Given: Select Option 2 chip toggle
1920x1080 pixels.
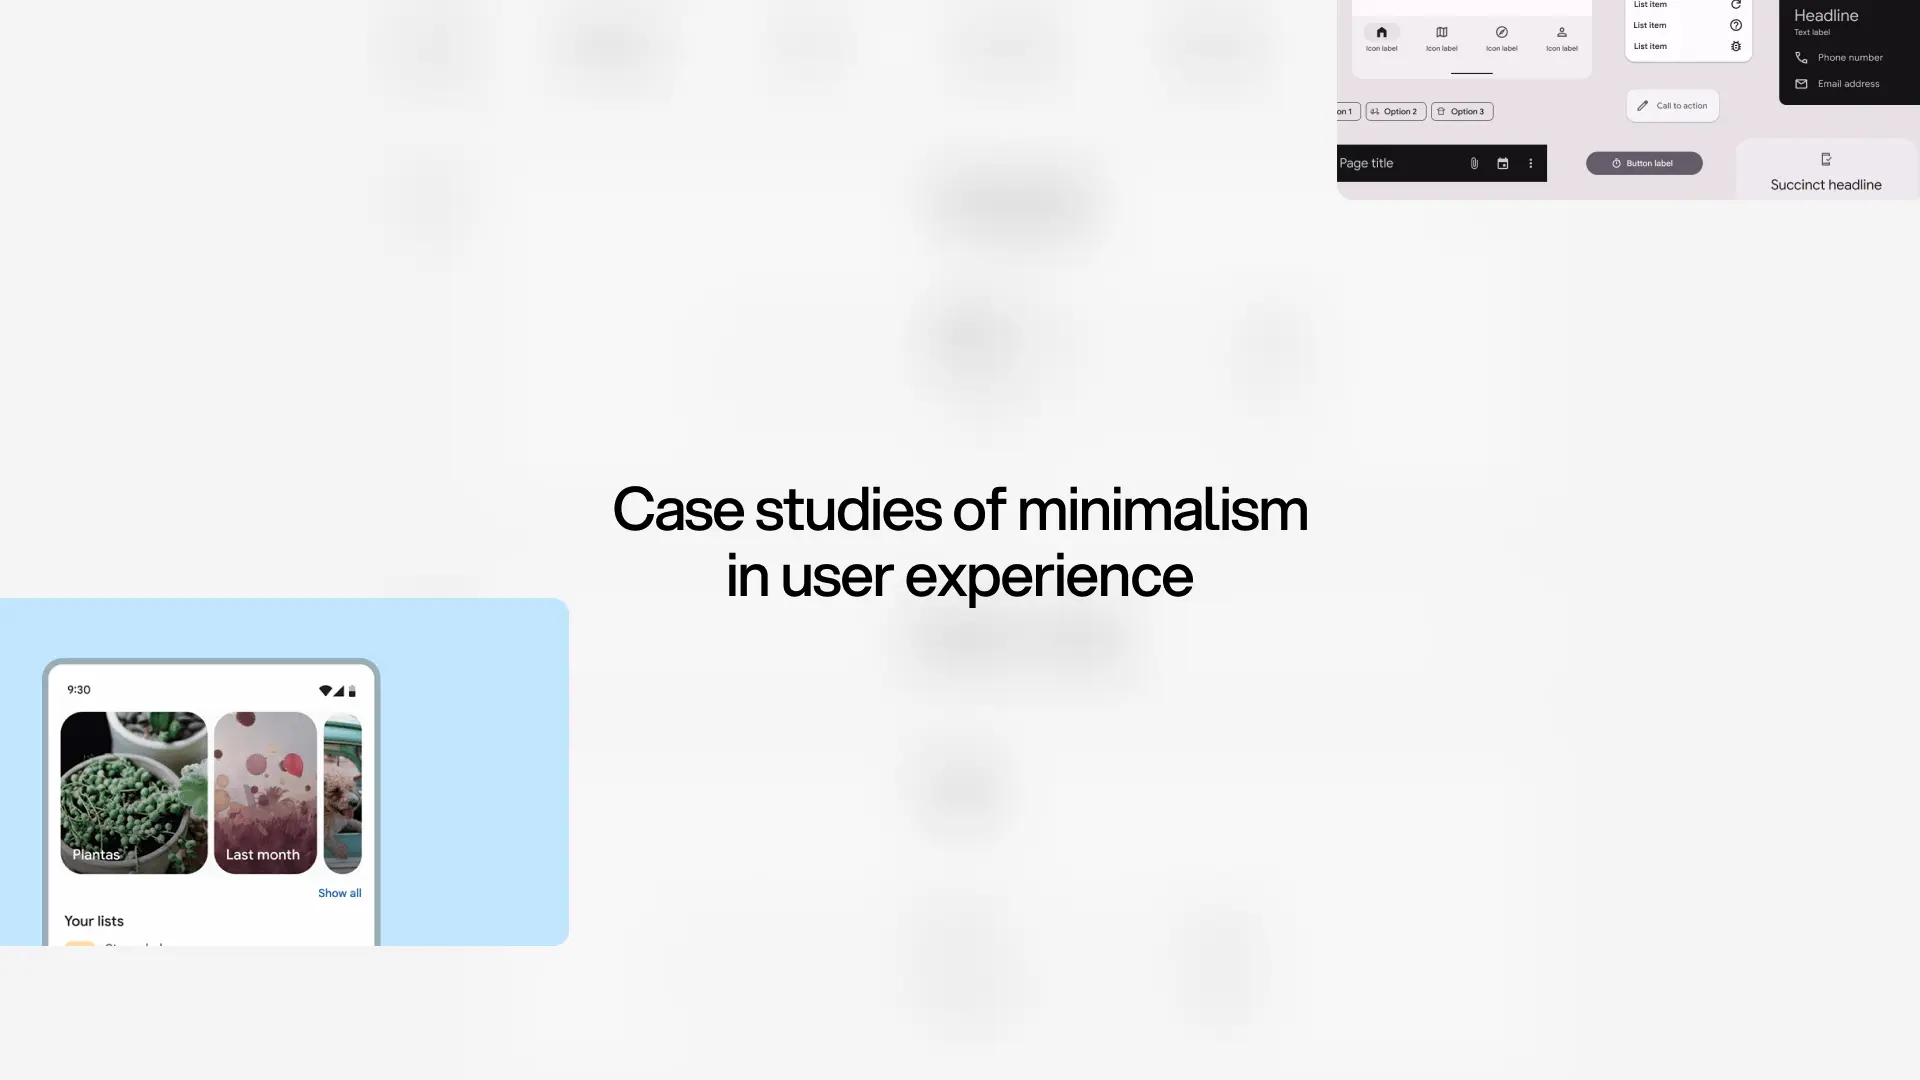Looking at the screenshot, I should click(x=1395, y=111).
